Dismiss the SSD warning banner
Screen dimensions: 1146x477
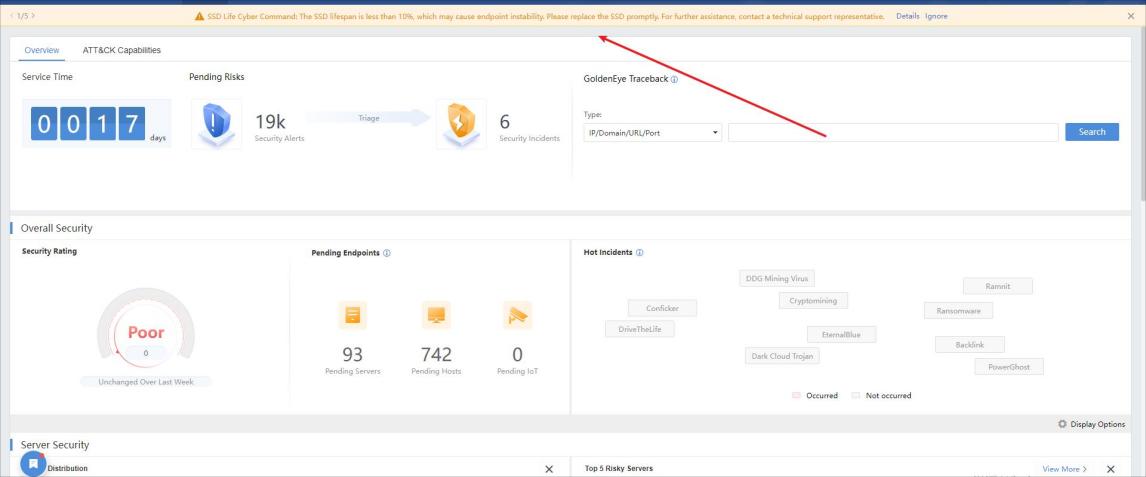1131,15
